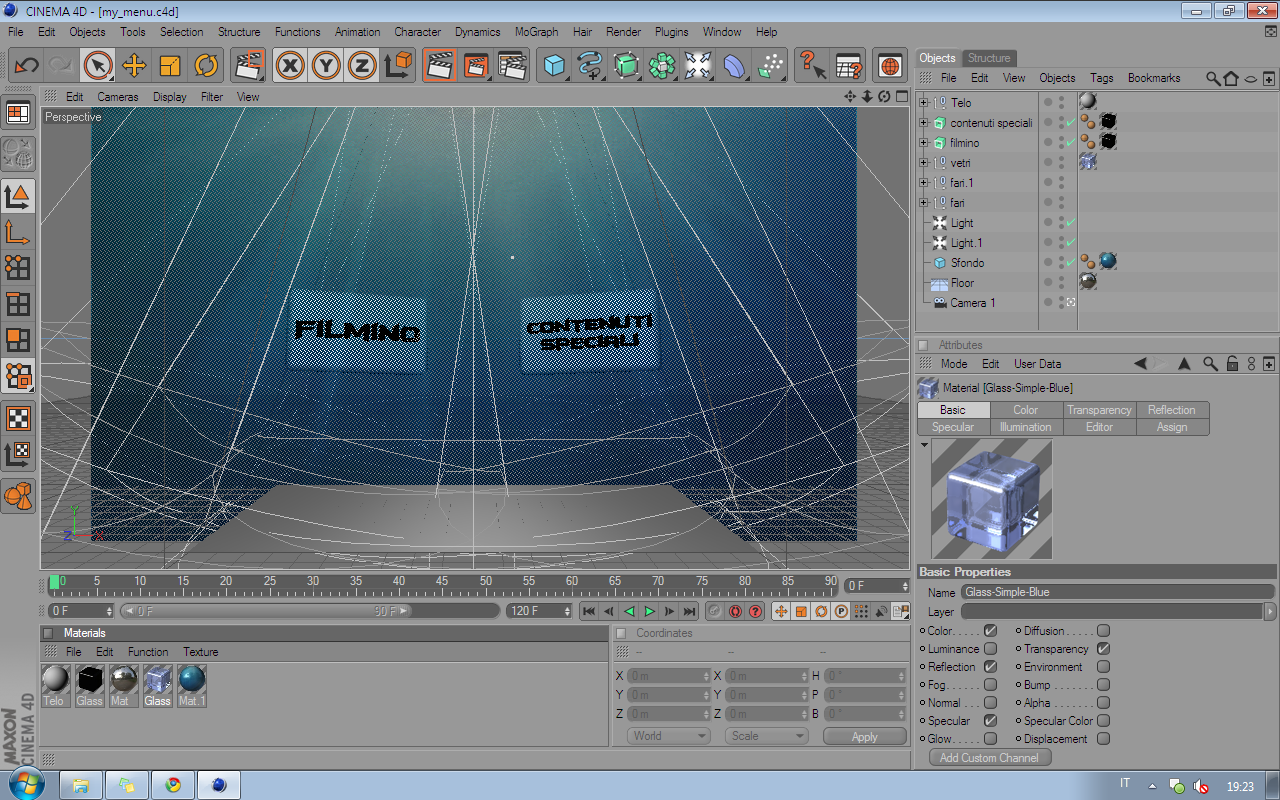Switch to Model mode in left toolbar
1280x800 pixels.
(x=18, y=196)
